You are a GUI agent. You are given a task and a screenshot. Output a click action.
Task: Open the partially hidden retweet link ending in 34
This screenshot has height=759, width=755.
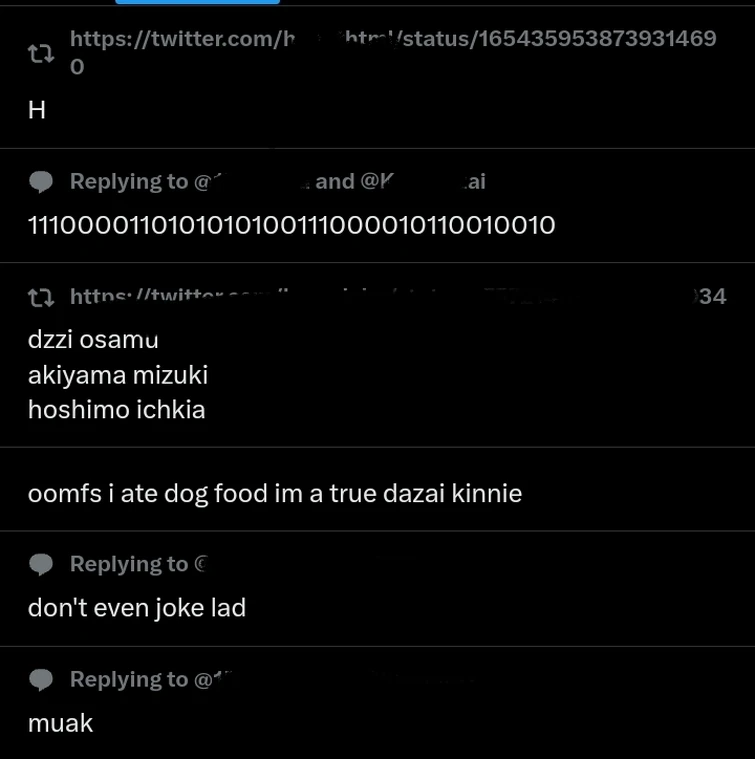coord(398,297)
